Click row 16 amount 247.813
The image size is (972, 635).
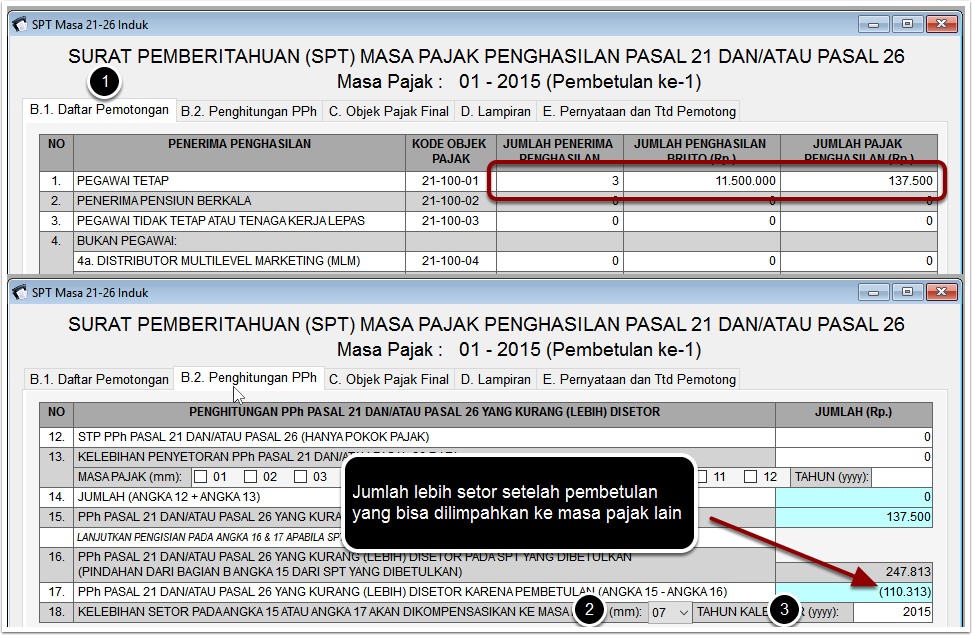(x=854, y=572)
